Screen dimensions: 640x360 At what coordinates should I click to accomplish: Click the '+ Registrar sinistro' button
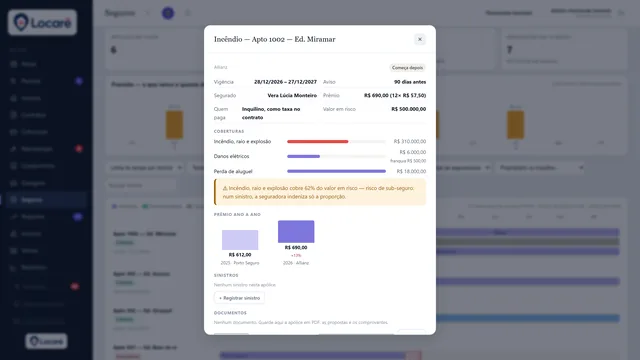click(x=239, y=298)
